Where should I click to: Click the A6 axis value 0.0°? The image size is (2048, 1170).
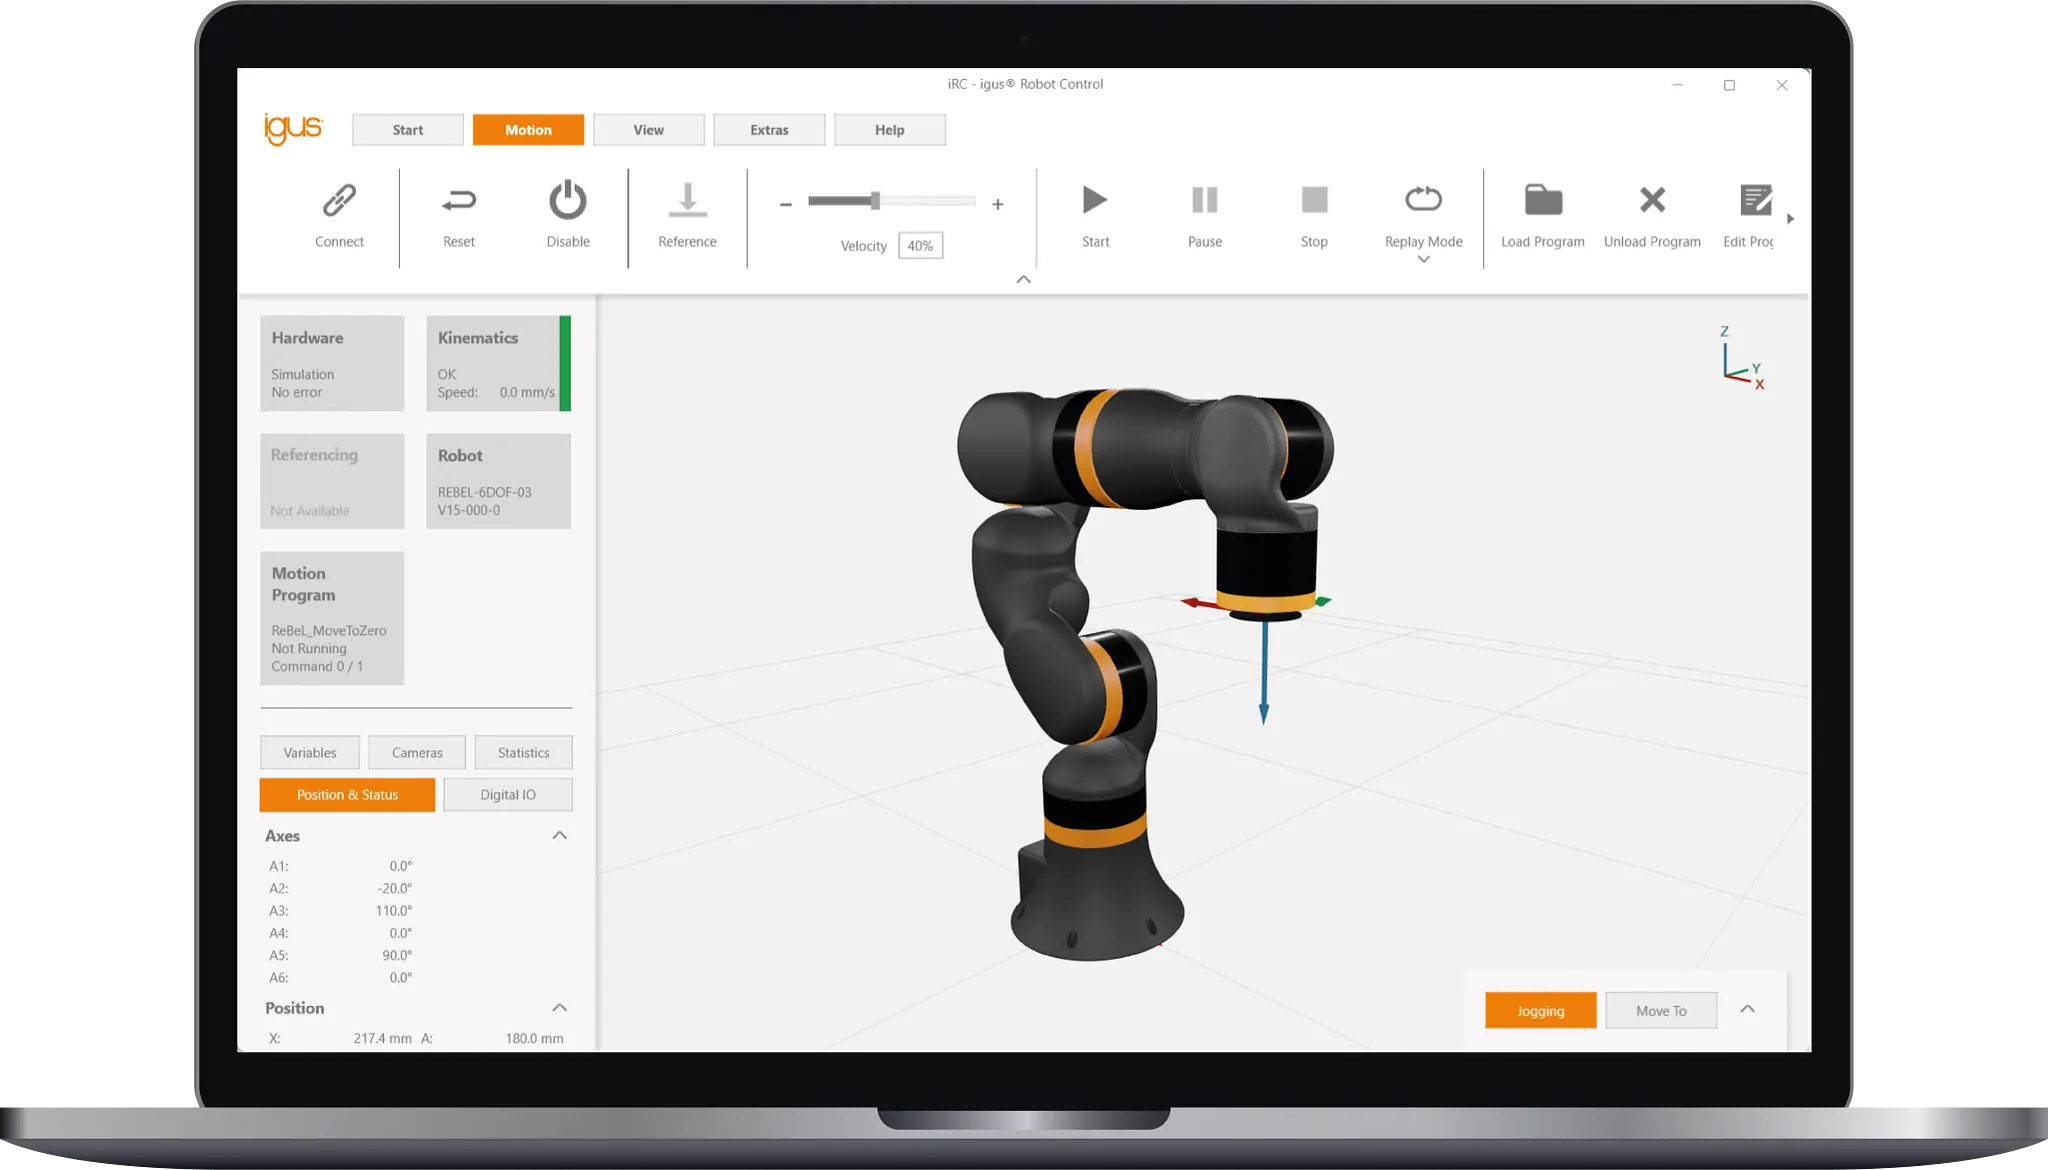400,978
